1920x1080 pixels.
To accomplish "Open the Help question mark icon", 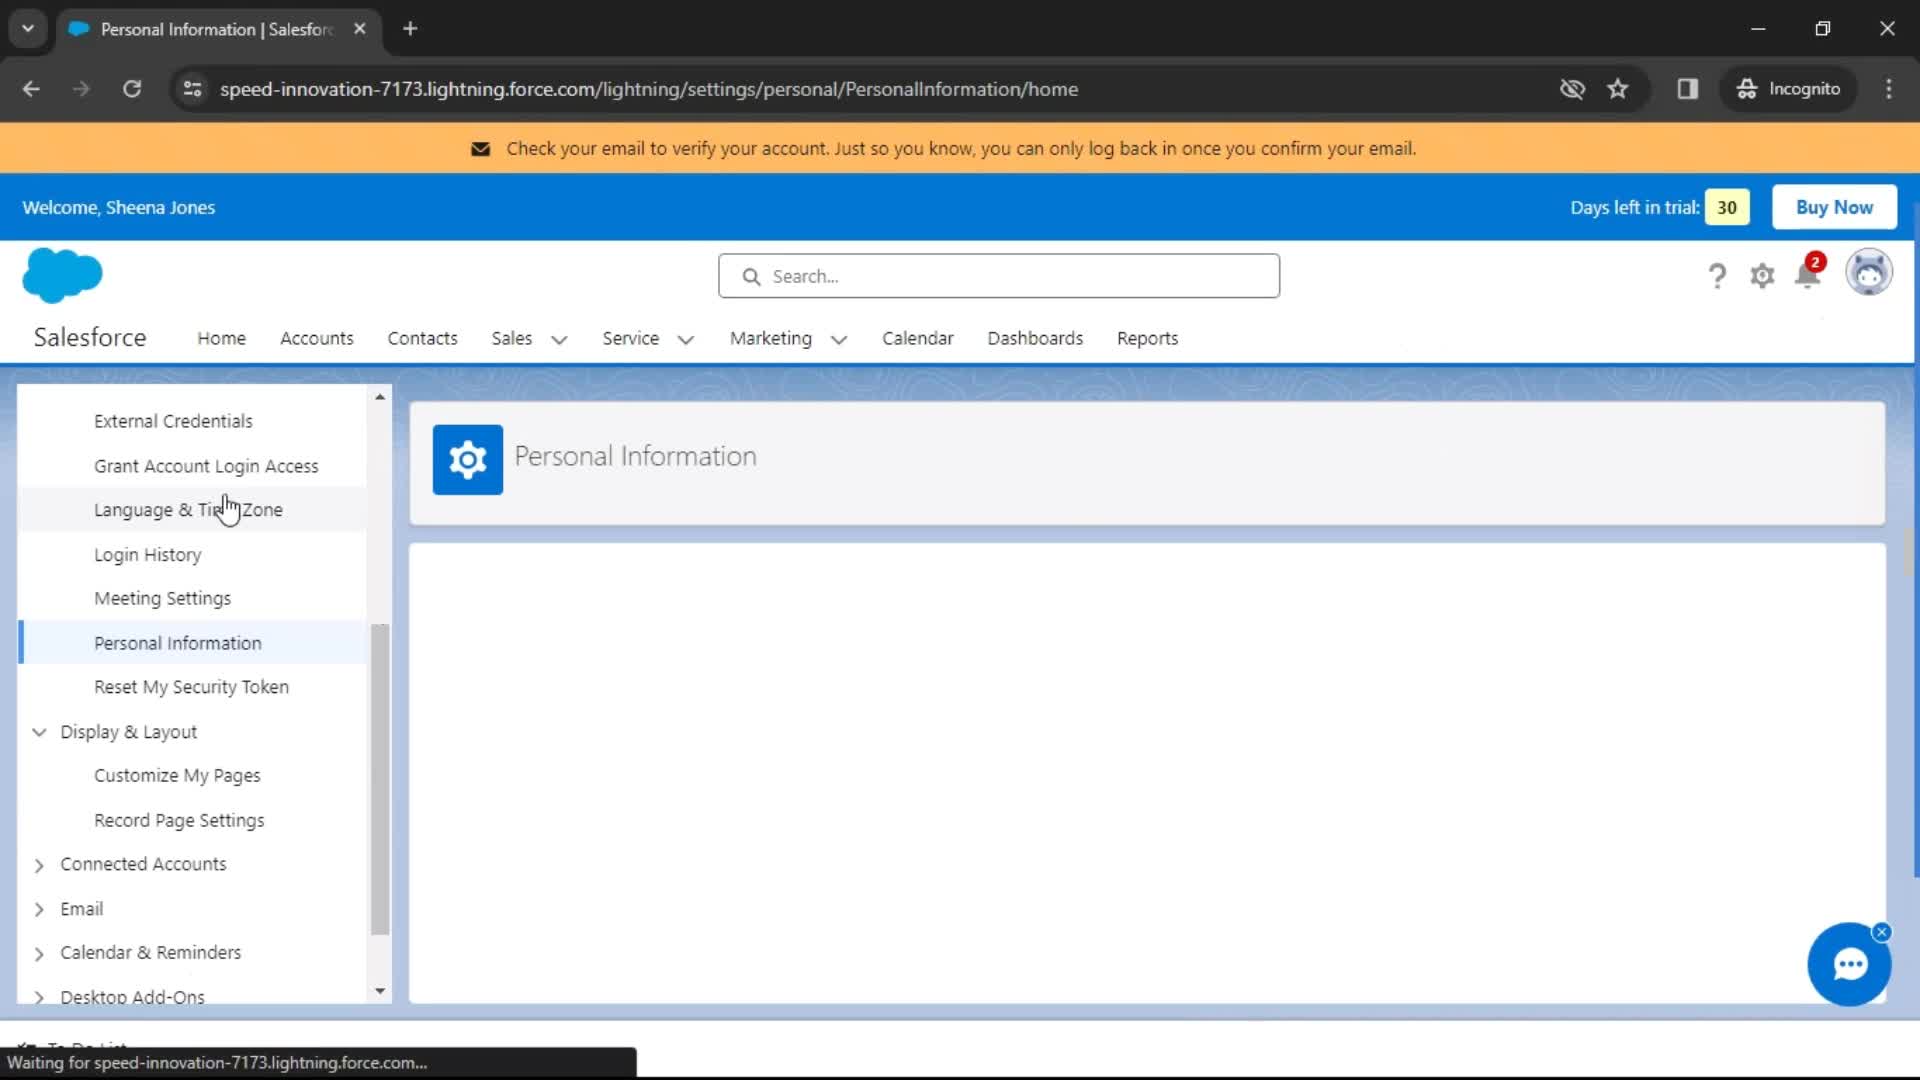I will 1717,276.
